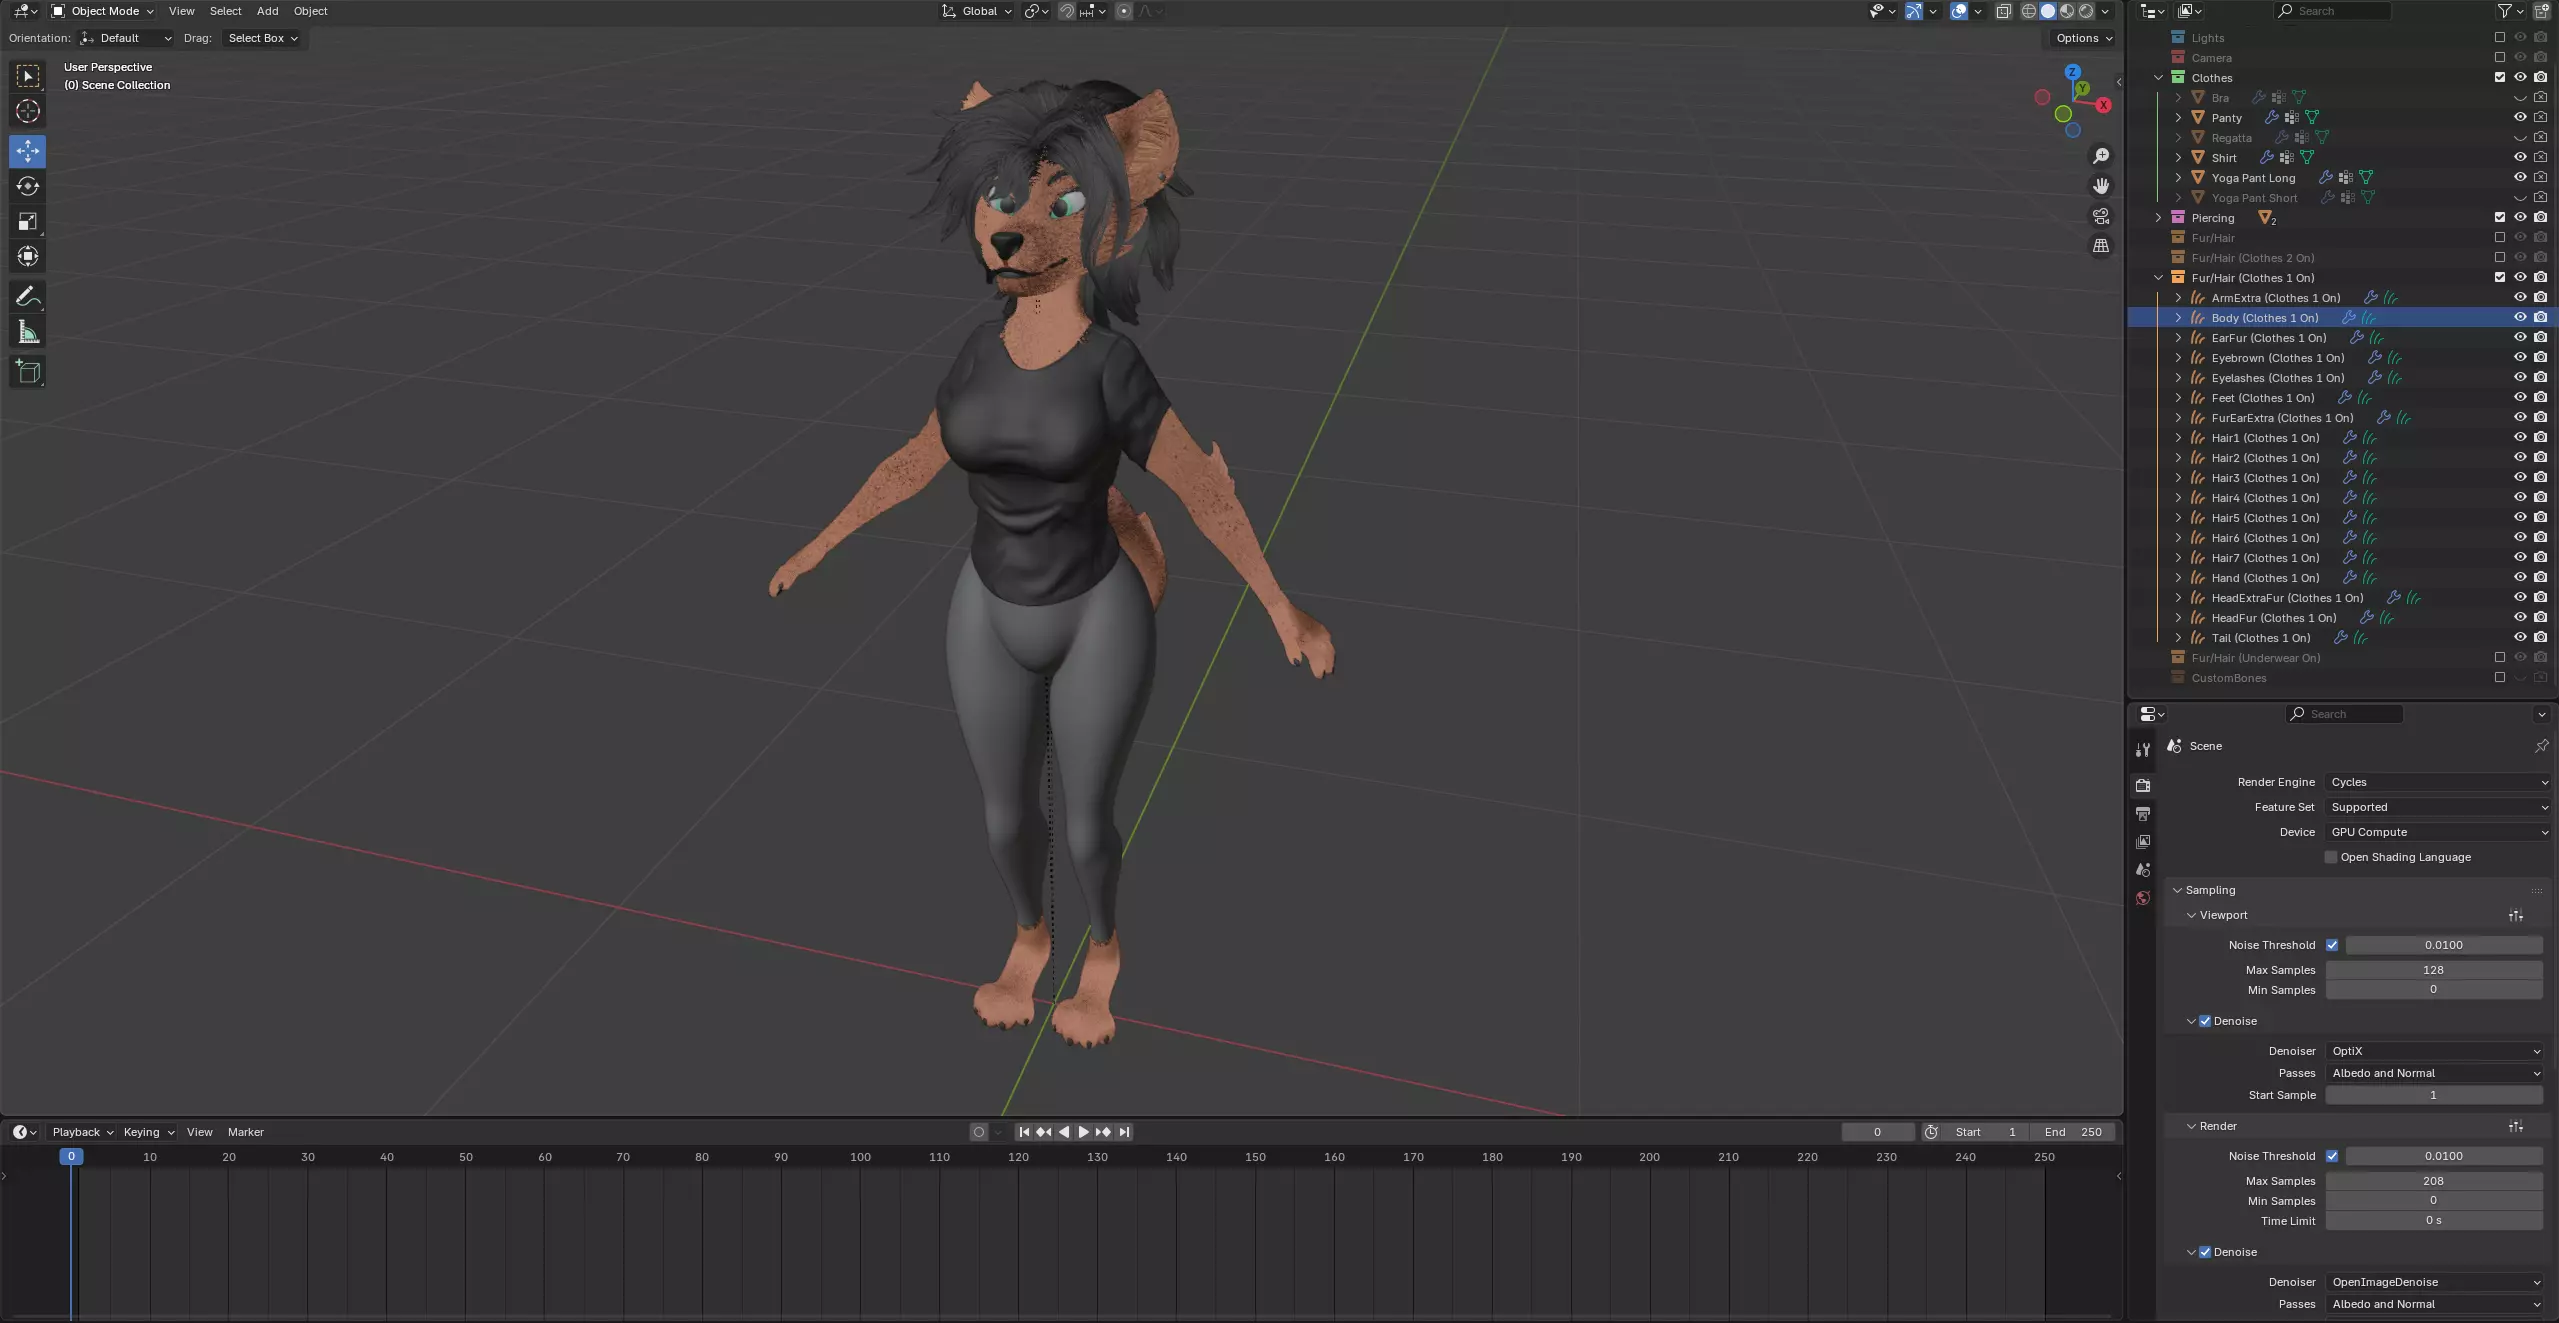Switch to wireframe viewport shading
The width and height of the screenshot is (2559, 1323).
[2029, 11]
